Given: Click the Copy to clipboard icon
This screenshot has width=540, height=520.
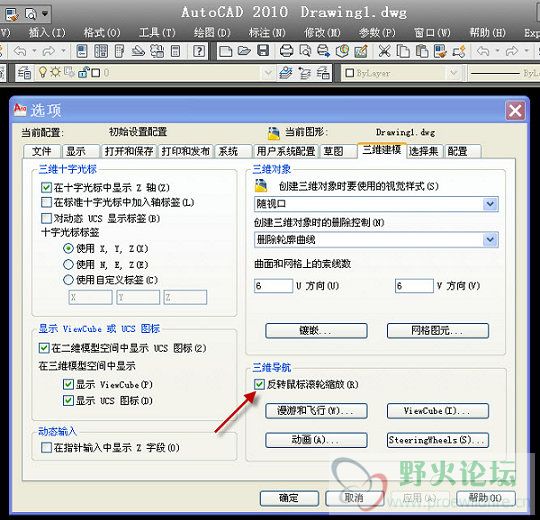Looking at the screenshot, I should [x=403, y=51].
